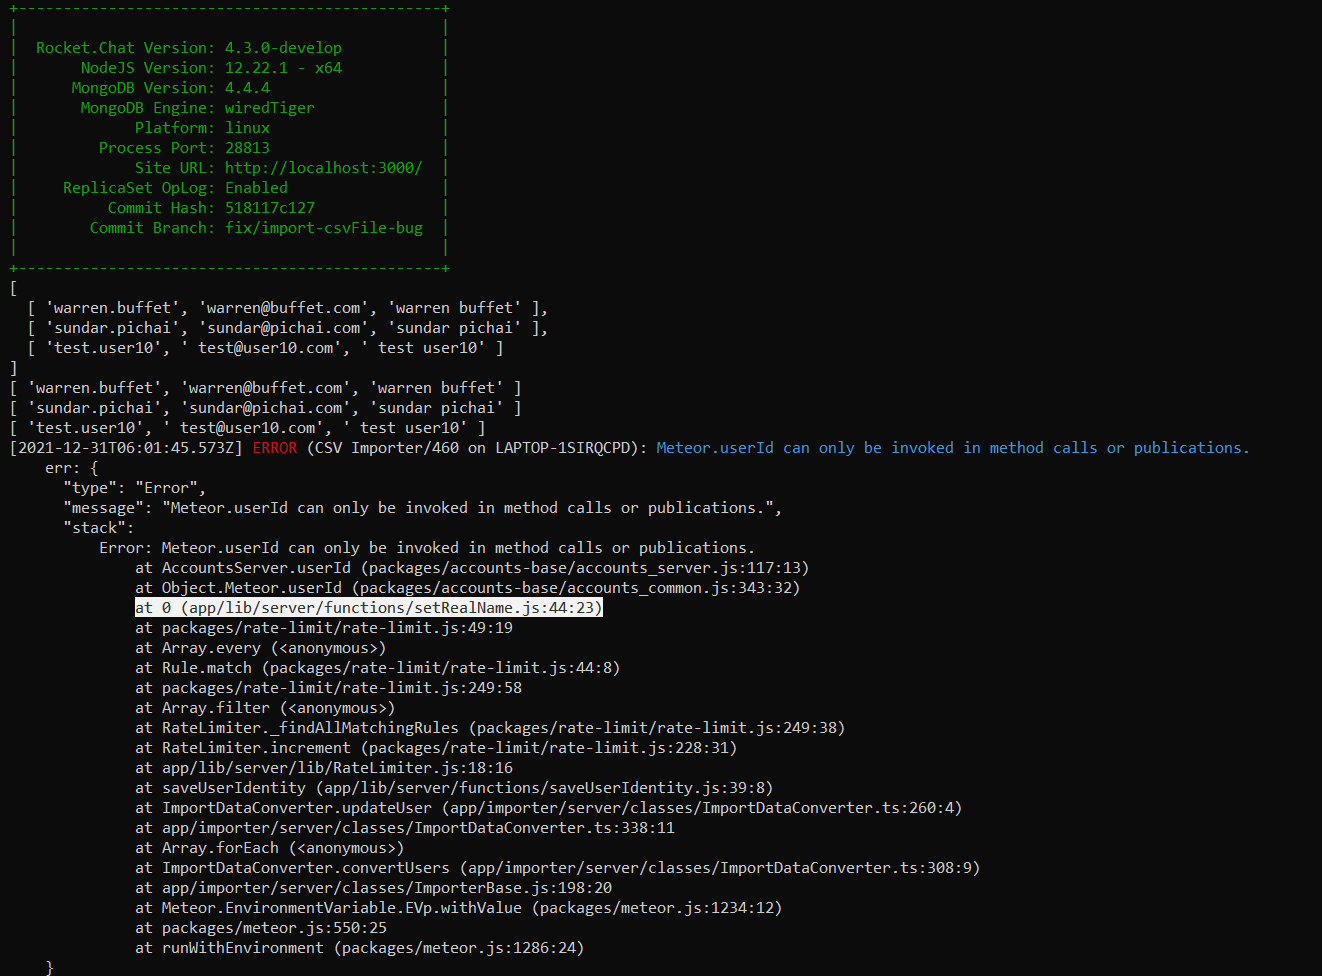
Task: Click the Rocket.Chat version 4.3.0-develop
Action: [283, 48]
